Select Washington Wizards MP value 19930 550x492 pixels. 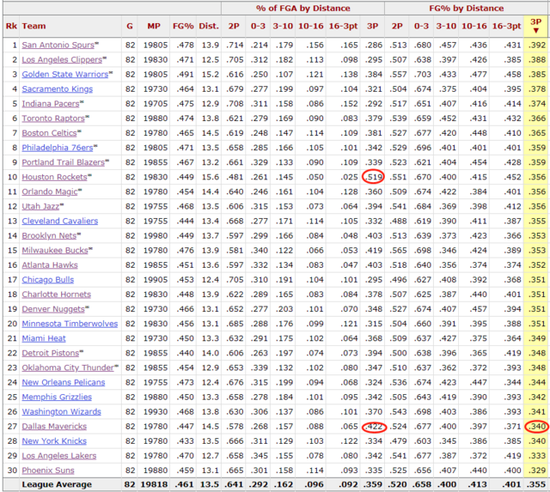coord(155,412)
